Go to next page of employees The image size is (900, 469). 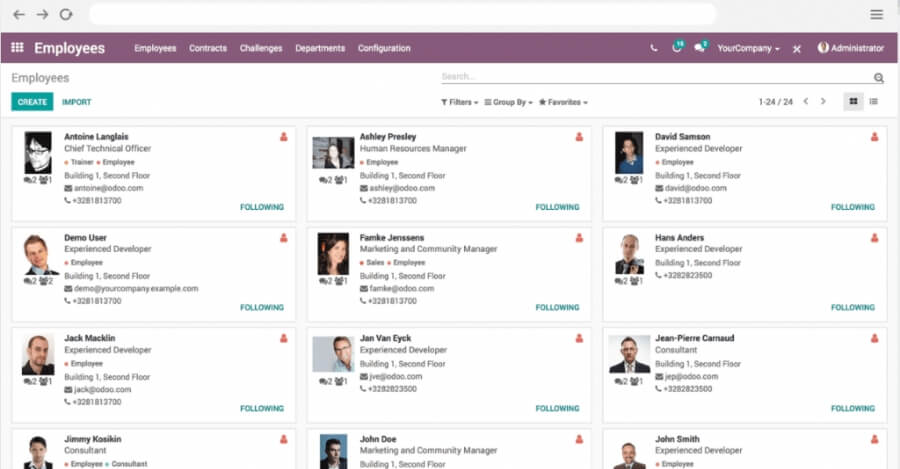823,102
